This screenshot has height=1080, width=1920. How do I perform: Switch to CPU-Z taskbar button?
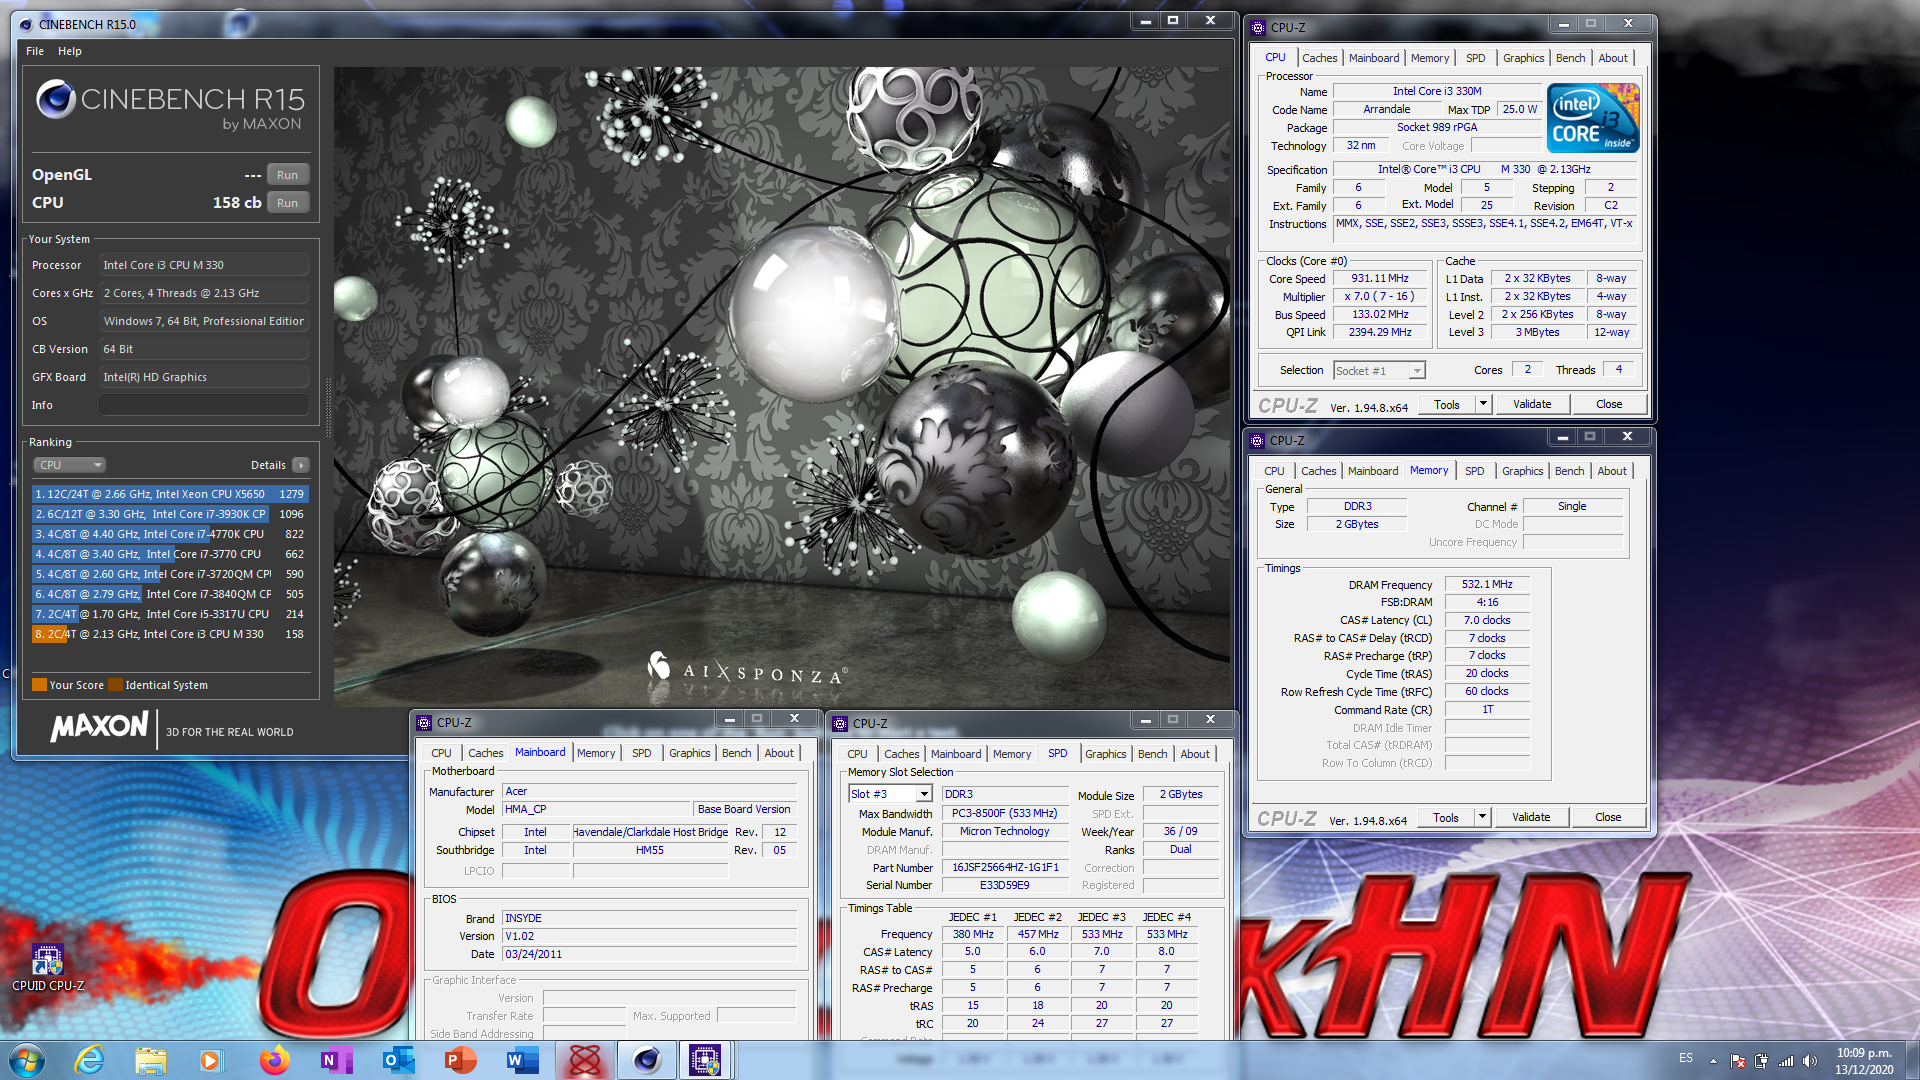tap(705, 1060)
